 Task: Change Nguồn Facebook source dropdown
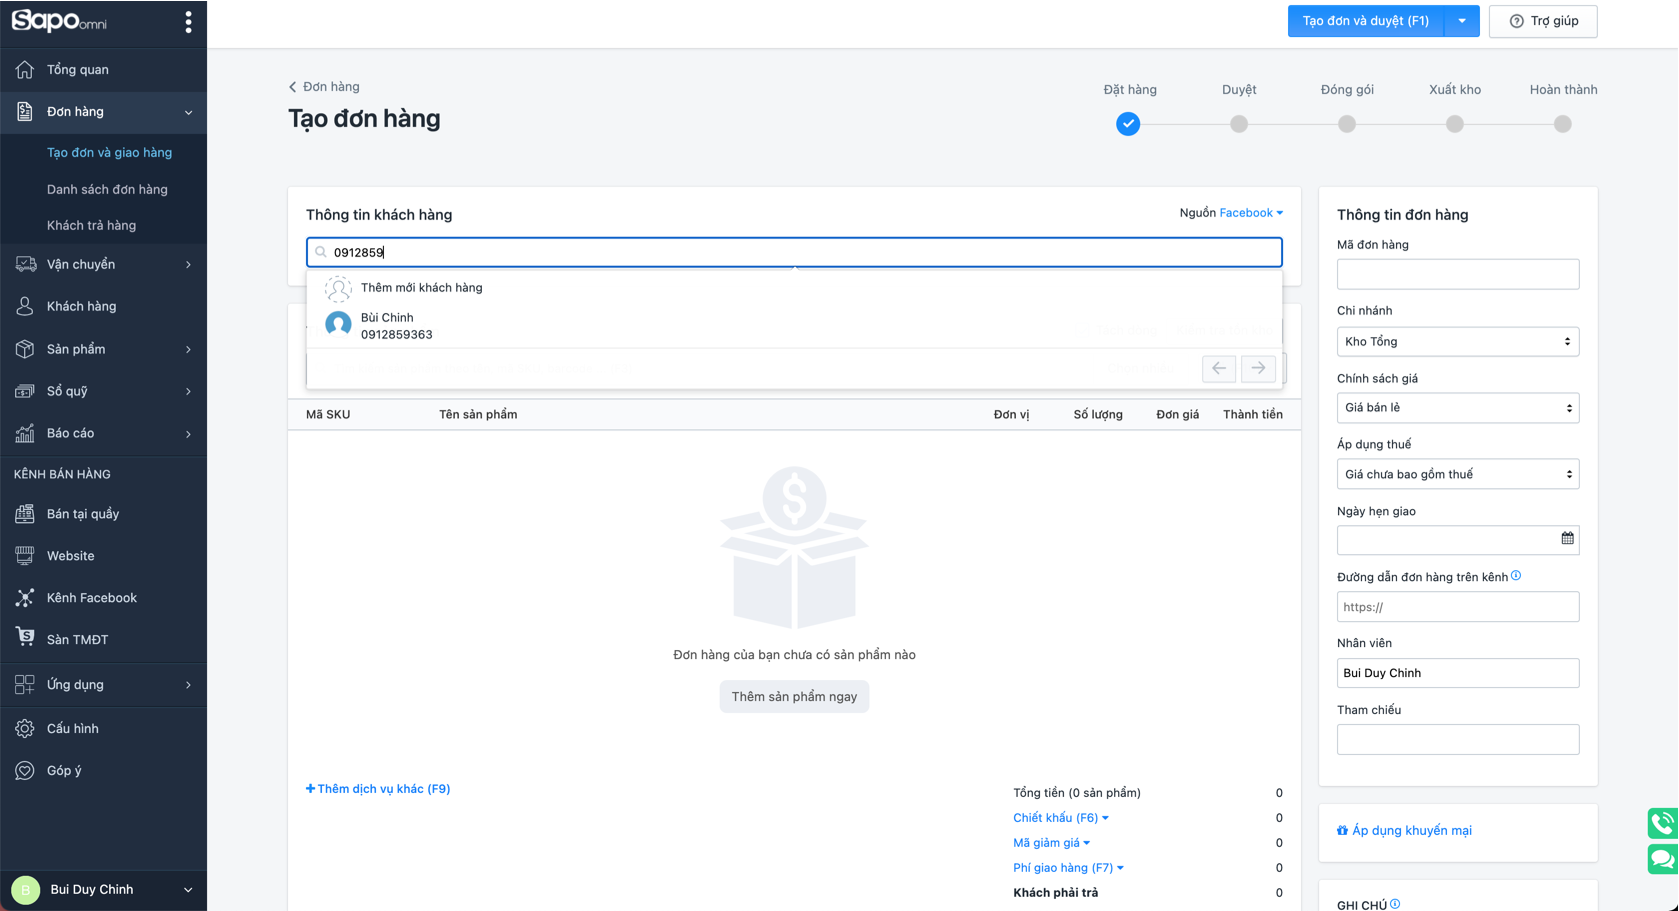click(x=1250, y=213)
